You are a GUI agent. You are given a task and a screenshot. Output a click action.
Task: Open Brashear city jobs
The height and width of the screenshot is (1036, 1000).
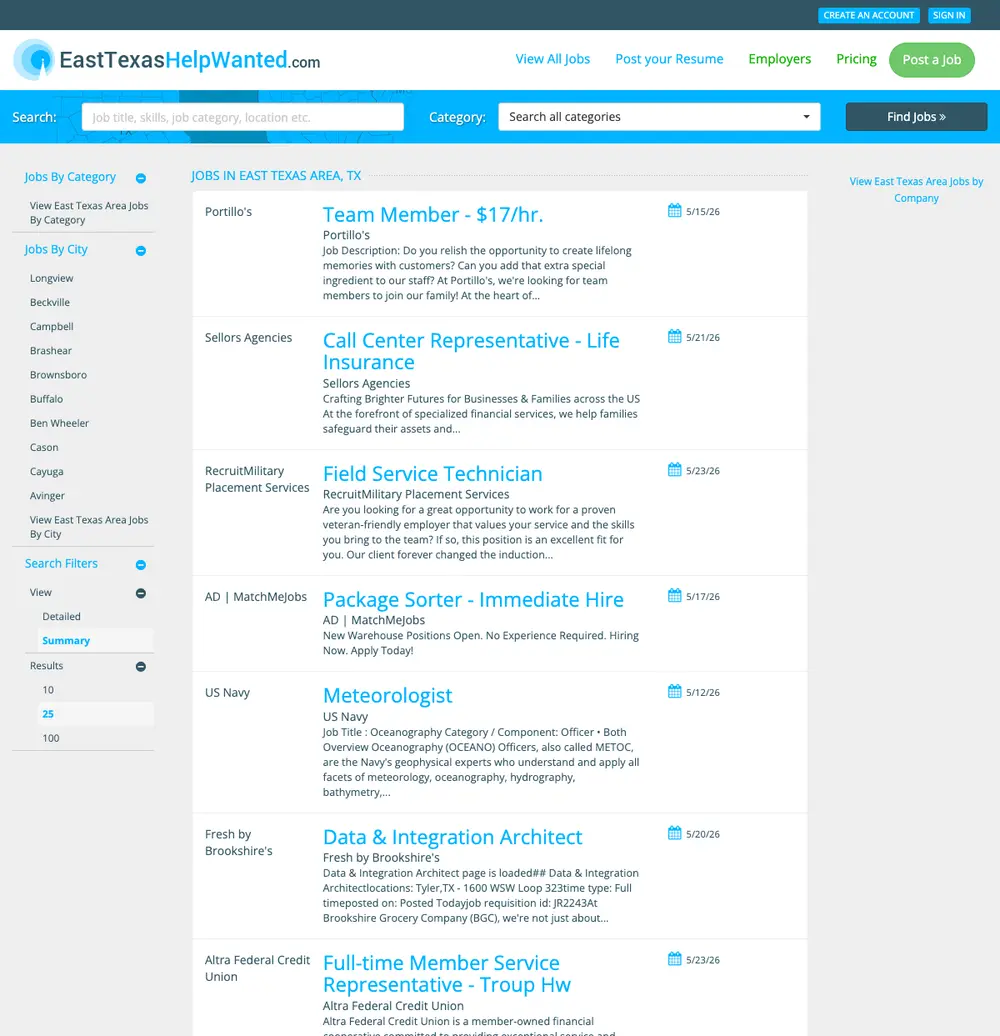coord(51,350)
